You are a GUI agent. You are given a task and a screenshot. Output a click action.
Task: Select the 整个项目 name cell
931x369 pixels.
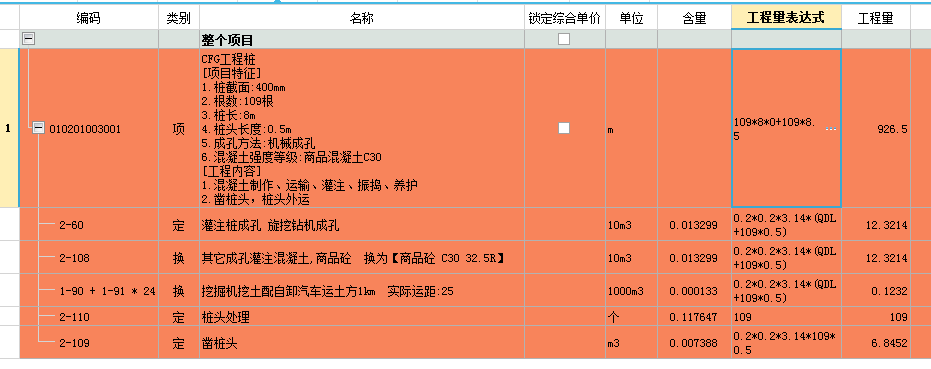362,40
